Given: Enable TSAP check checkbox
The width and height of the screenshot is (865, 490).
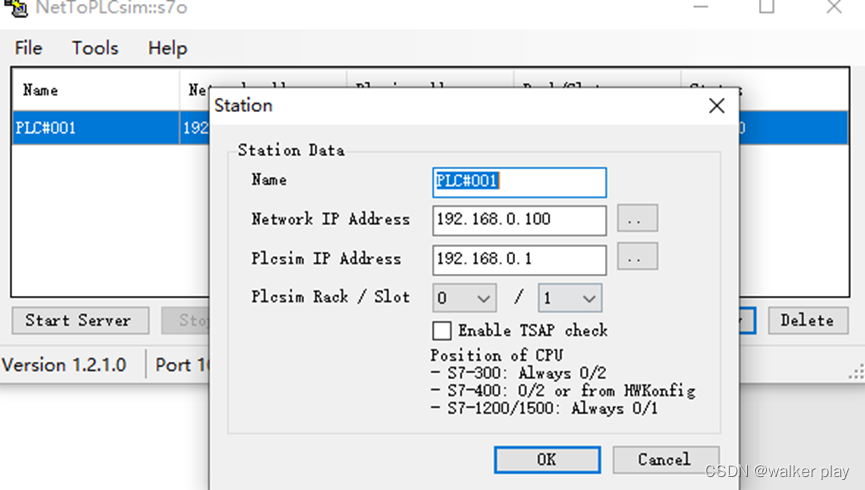Looking at the screenshot, I should tap(442, 331).
